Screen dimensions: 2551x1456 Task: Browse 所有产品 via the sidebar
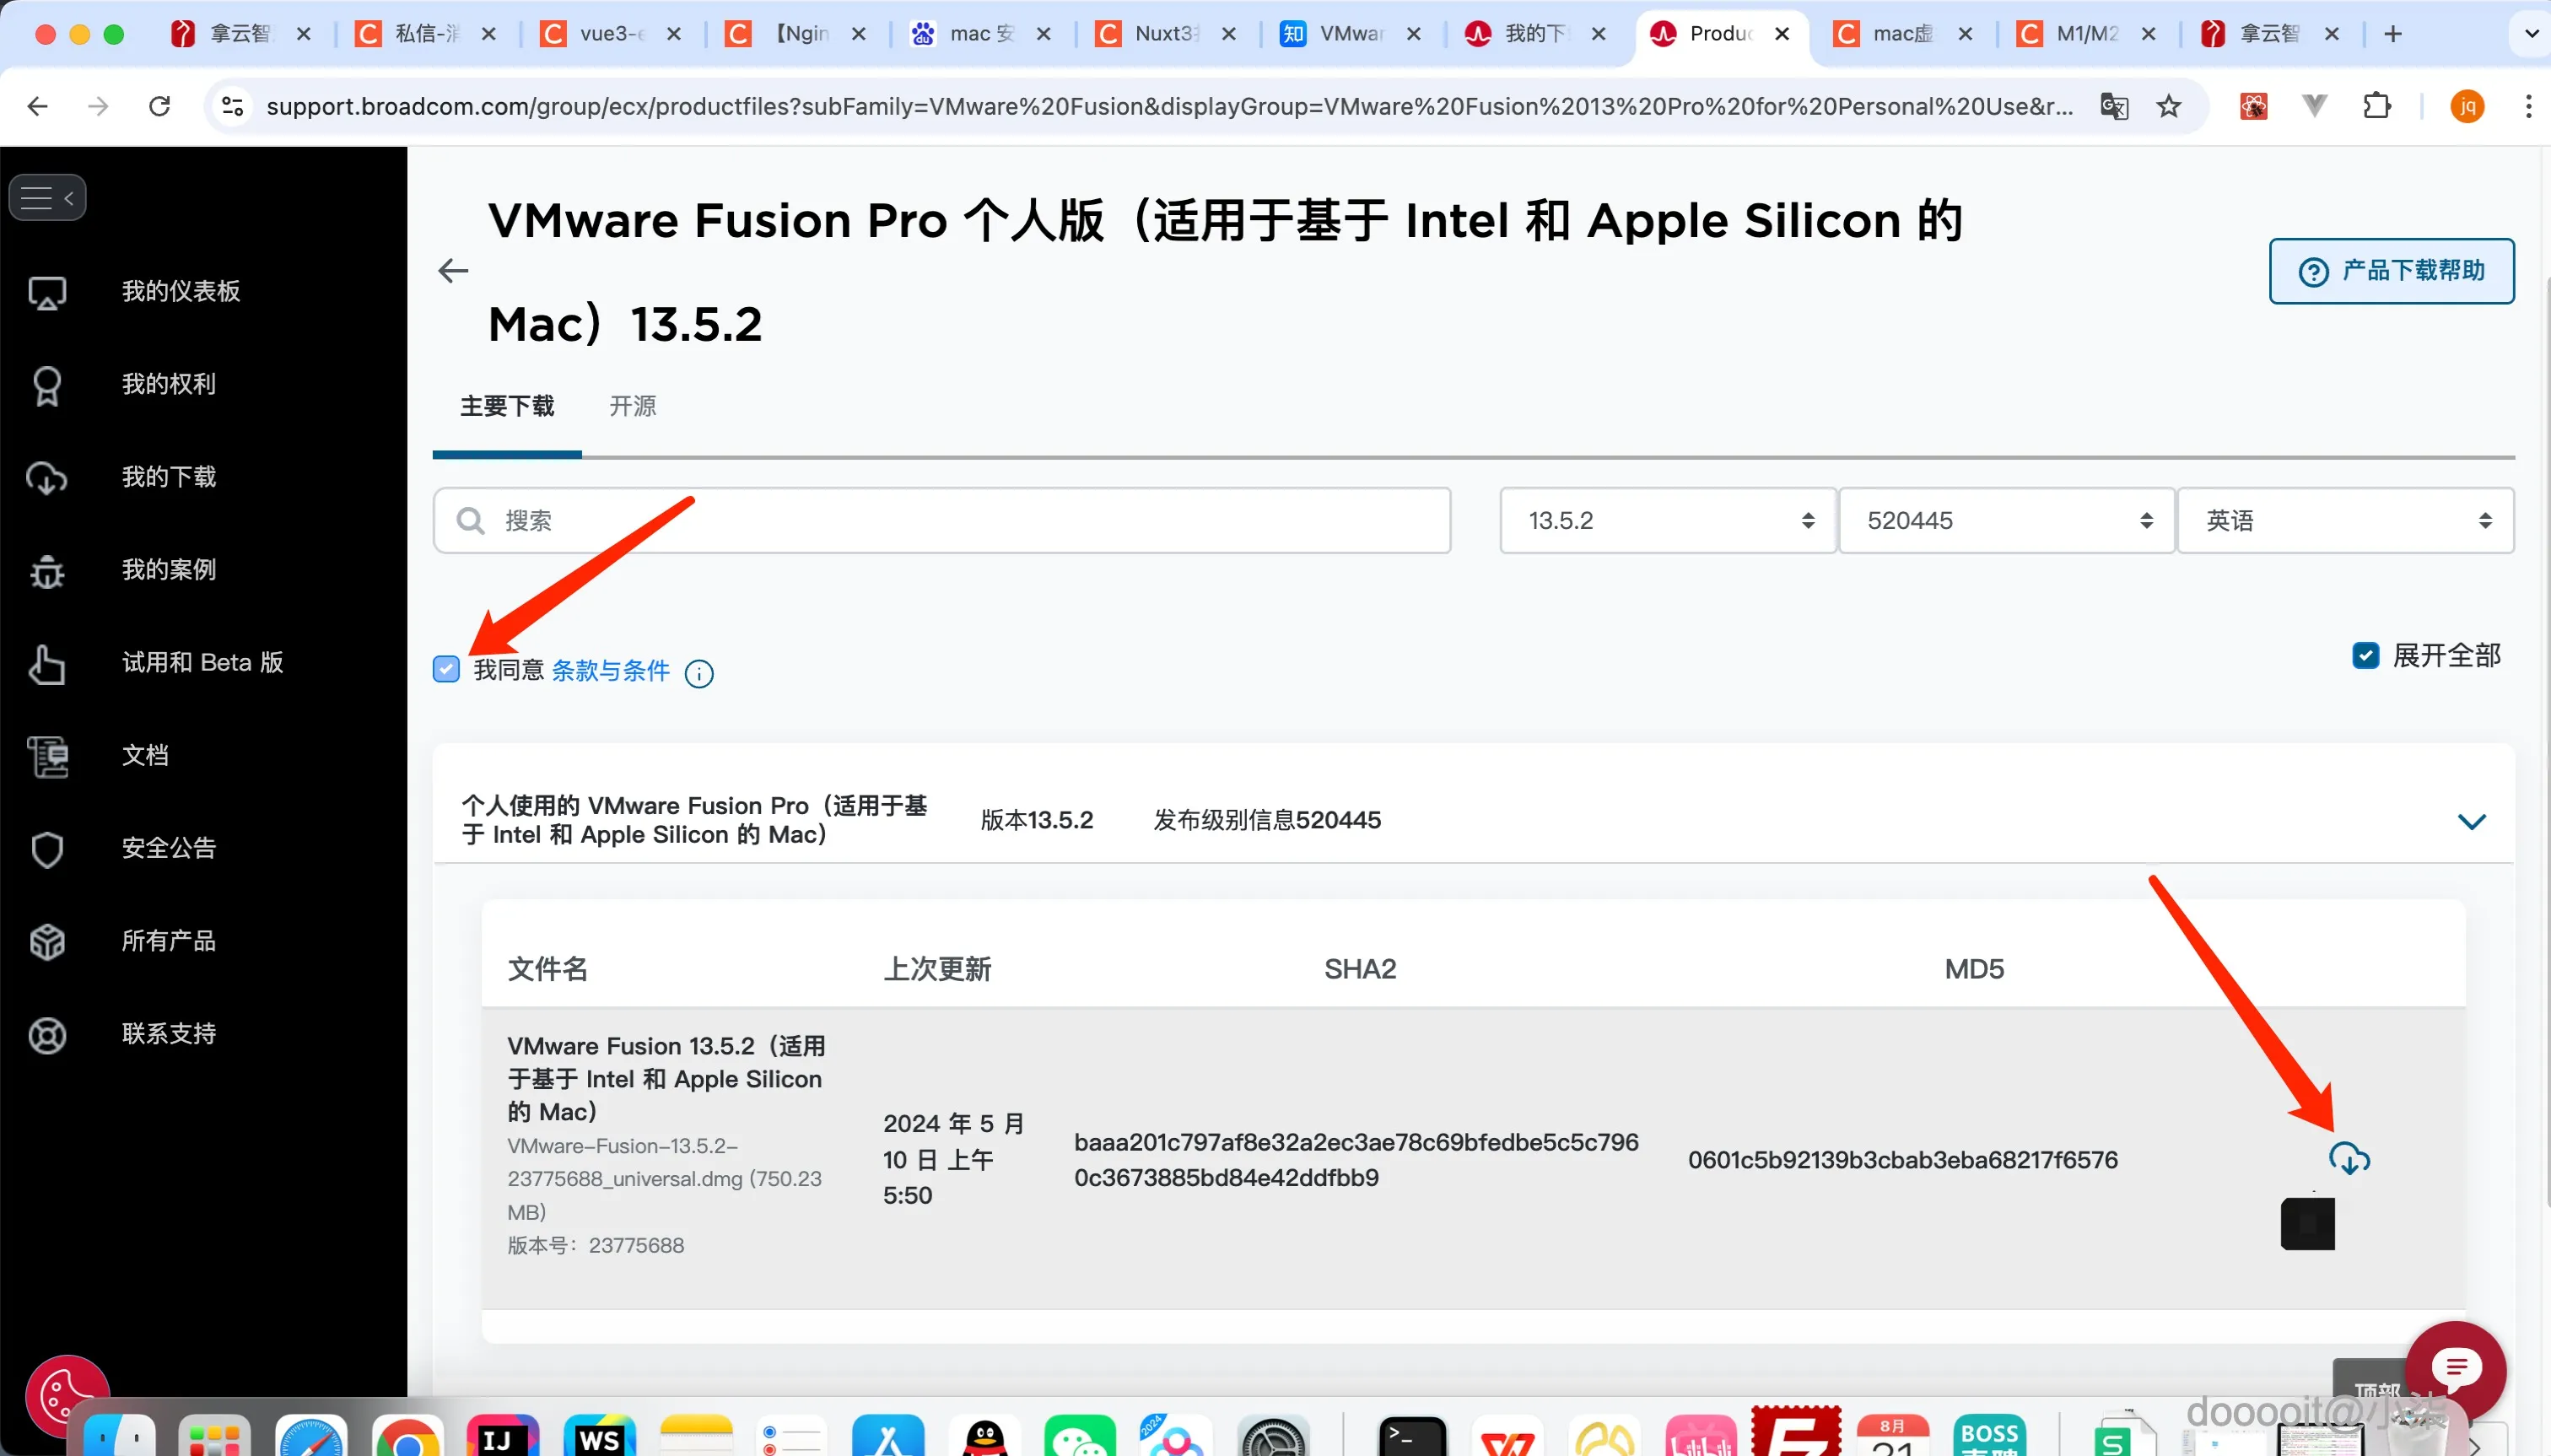tap(167, 940)
